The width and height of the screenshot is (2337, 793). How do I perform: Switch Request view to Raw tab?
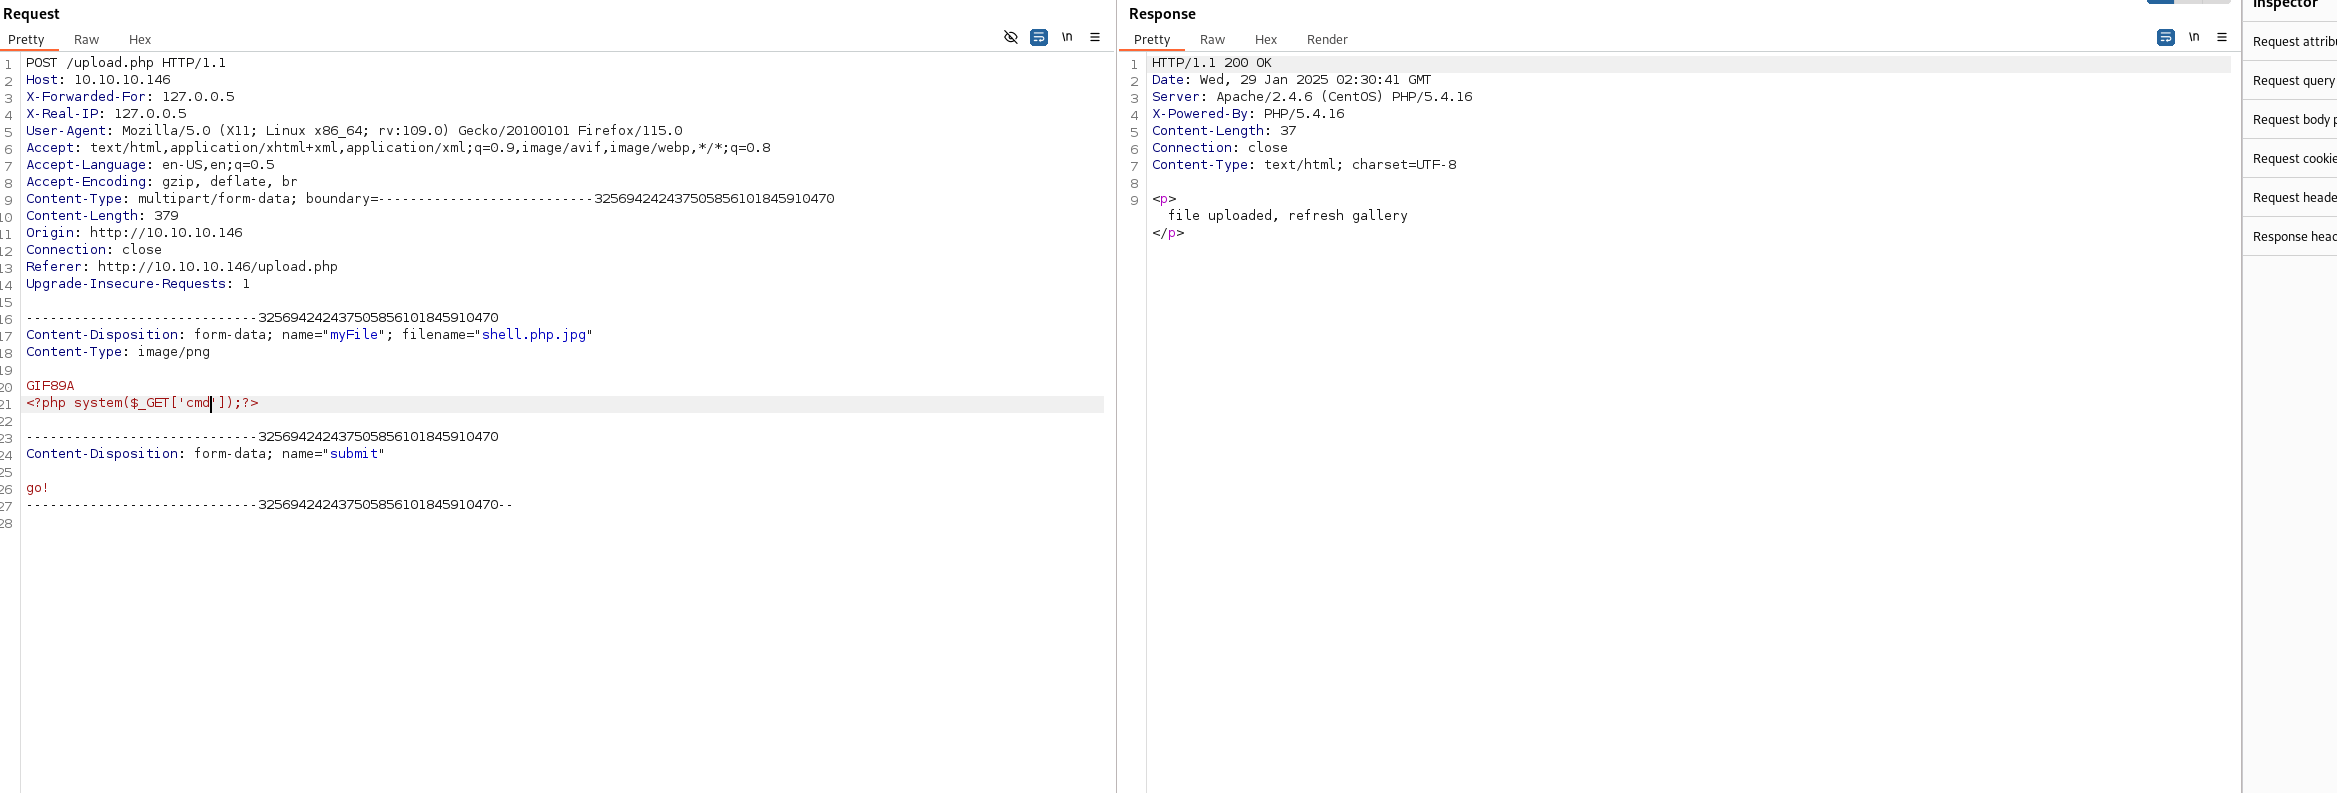(86, 40)
